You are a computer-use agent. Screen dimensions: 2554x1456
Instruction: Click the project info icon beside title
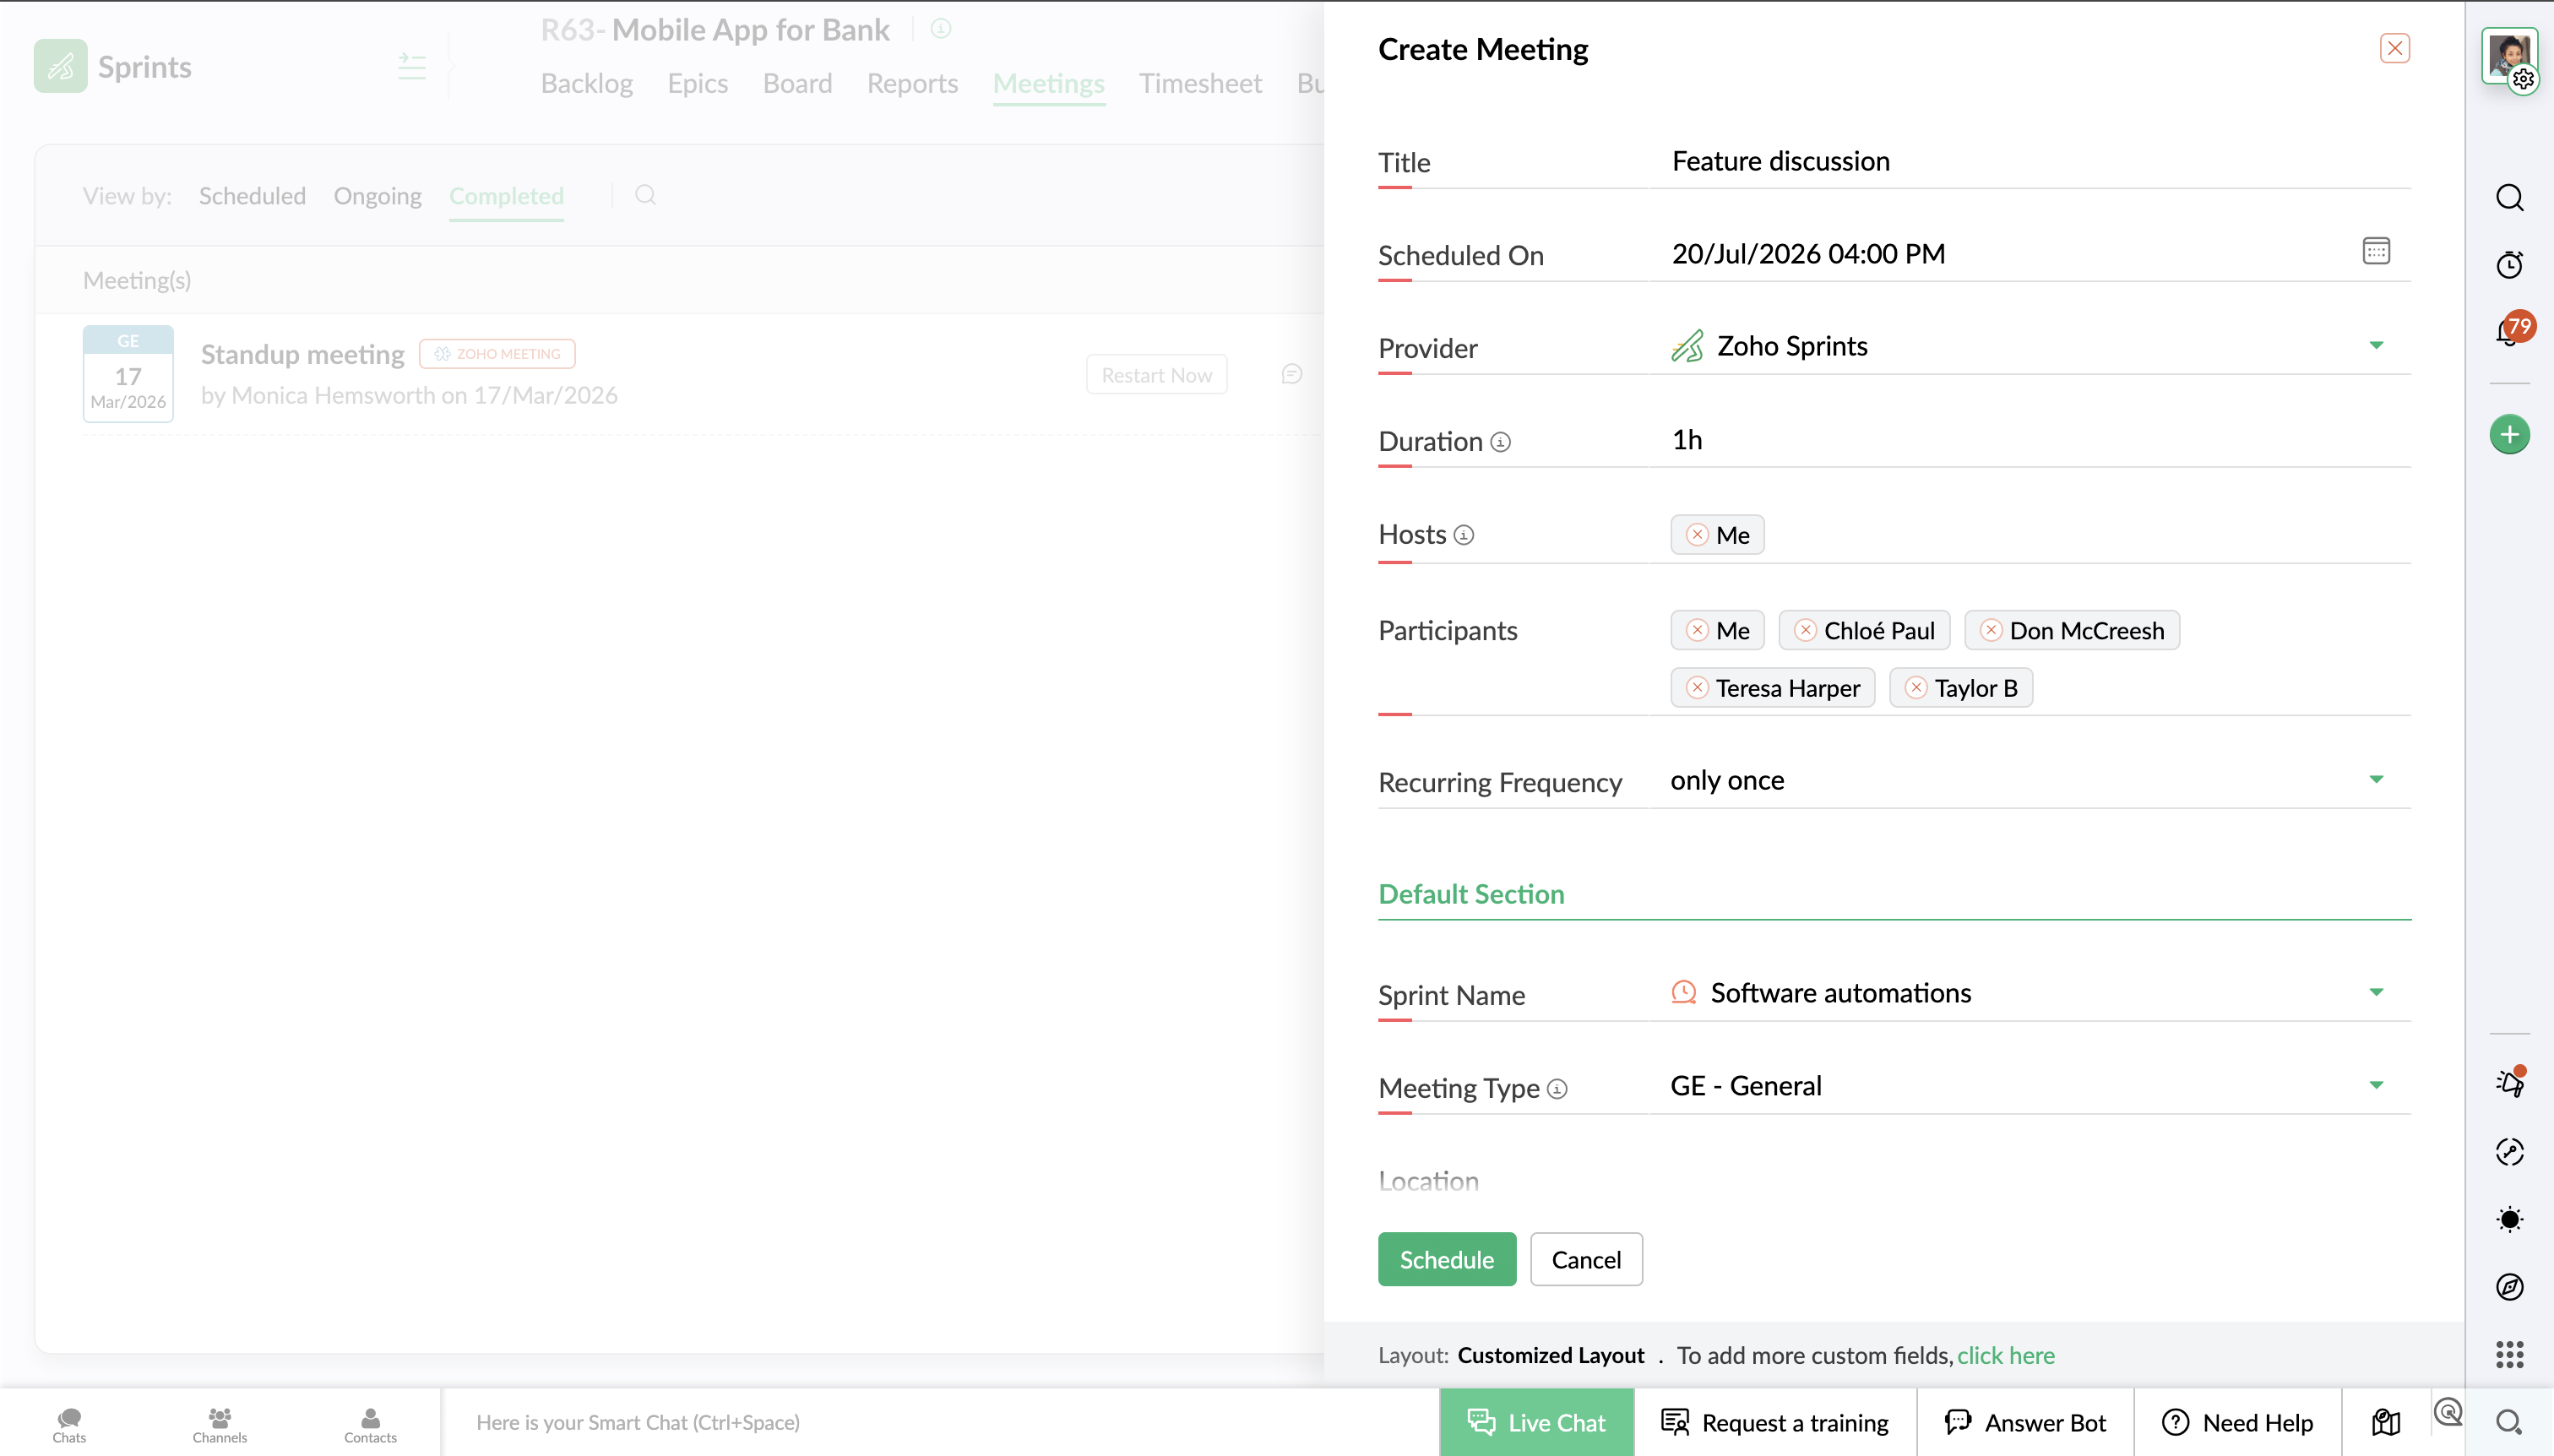tap(940, 29)
